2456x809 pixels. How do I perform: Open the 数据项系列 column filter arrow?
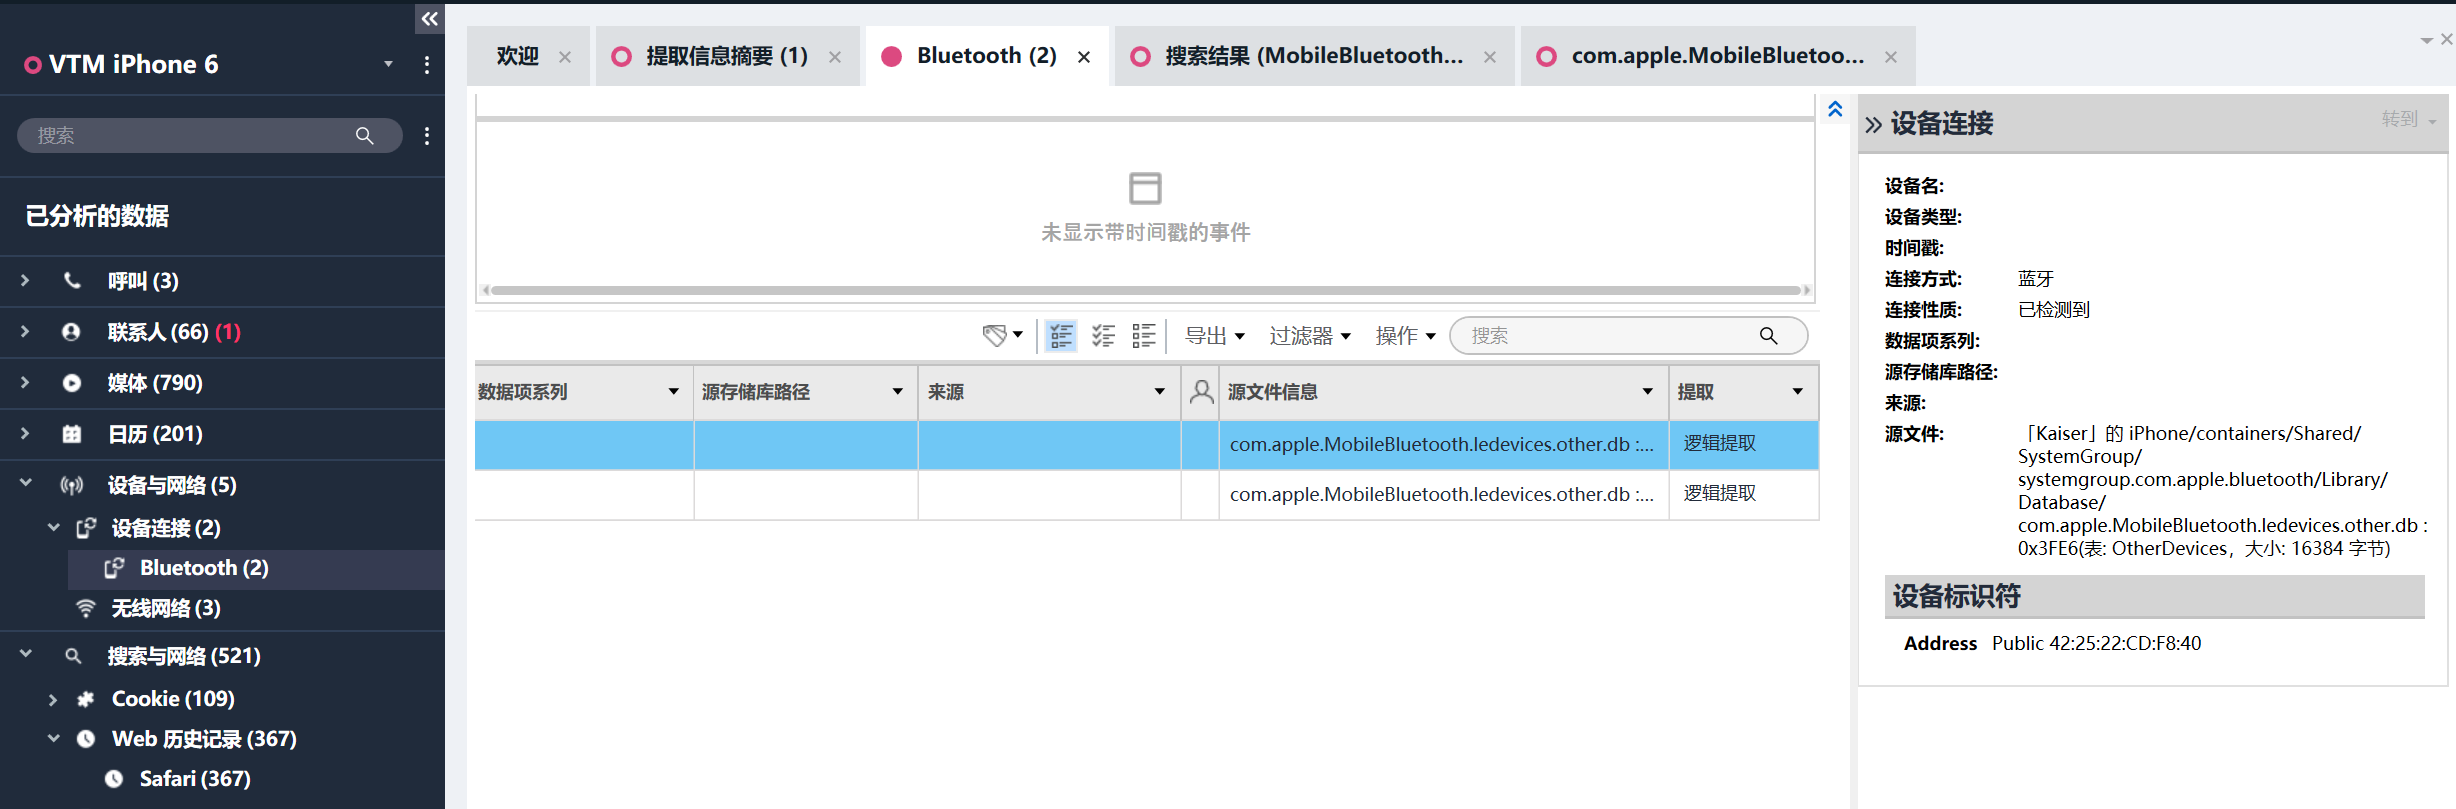click(x=673, y=392)
